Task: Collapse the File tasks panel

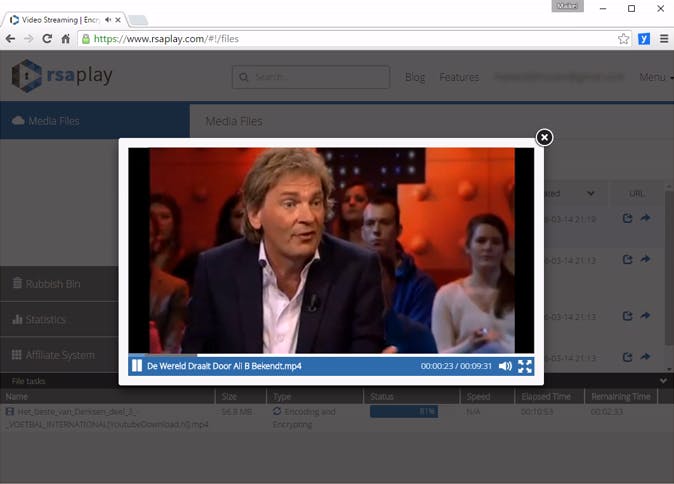Action: pos(663,380)
